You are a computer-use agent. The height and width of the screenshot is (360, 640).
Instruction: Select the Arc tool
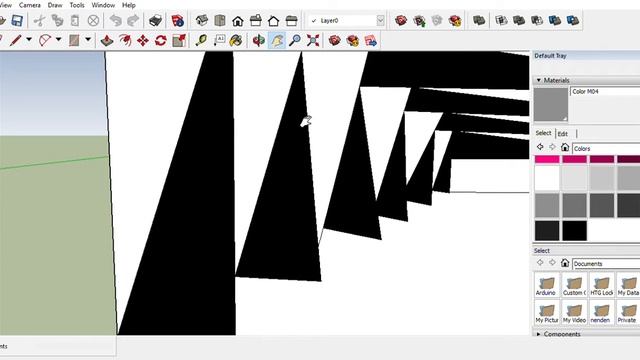point(45,40)
